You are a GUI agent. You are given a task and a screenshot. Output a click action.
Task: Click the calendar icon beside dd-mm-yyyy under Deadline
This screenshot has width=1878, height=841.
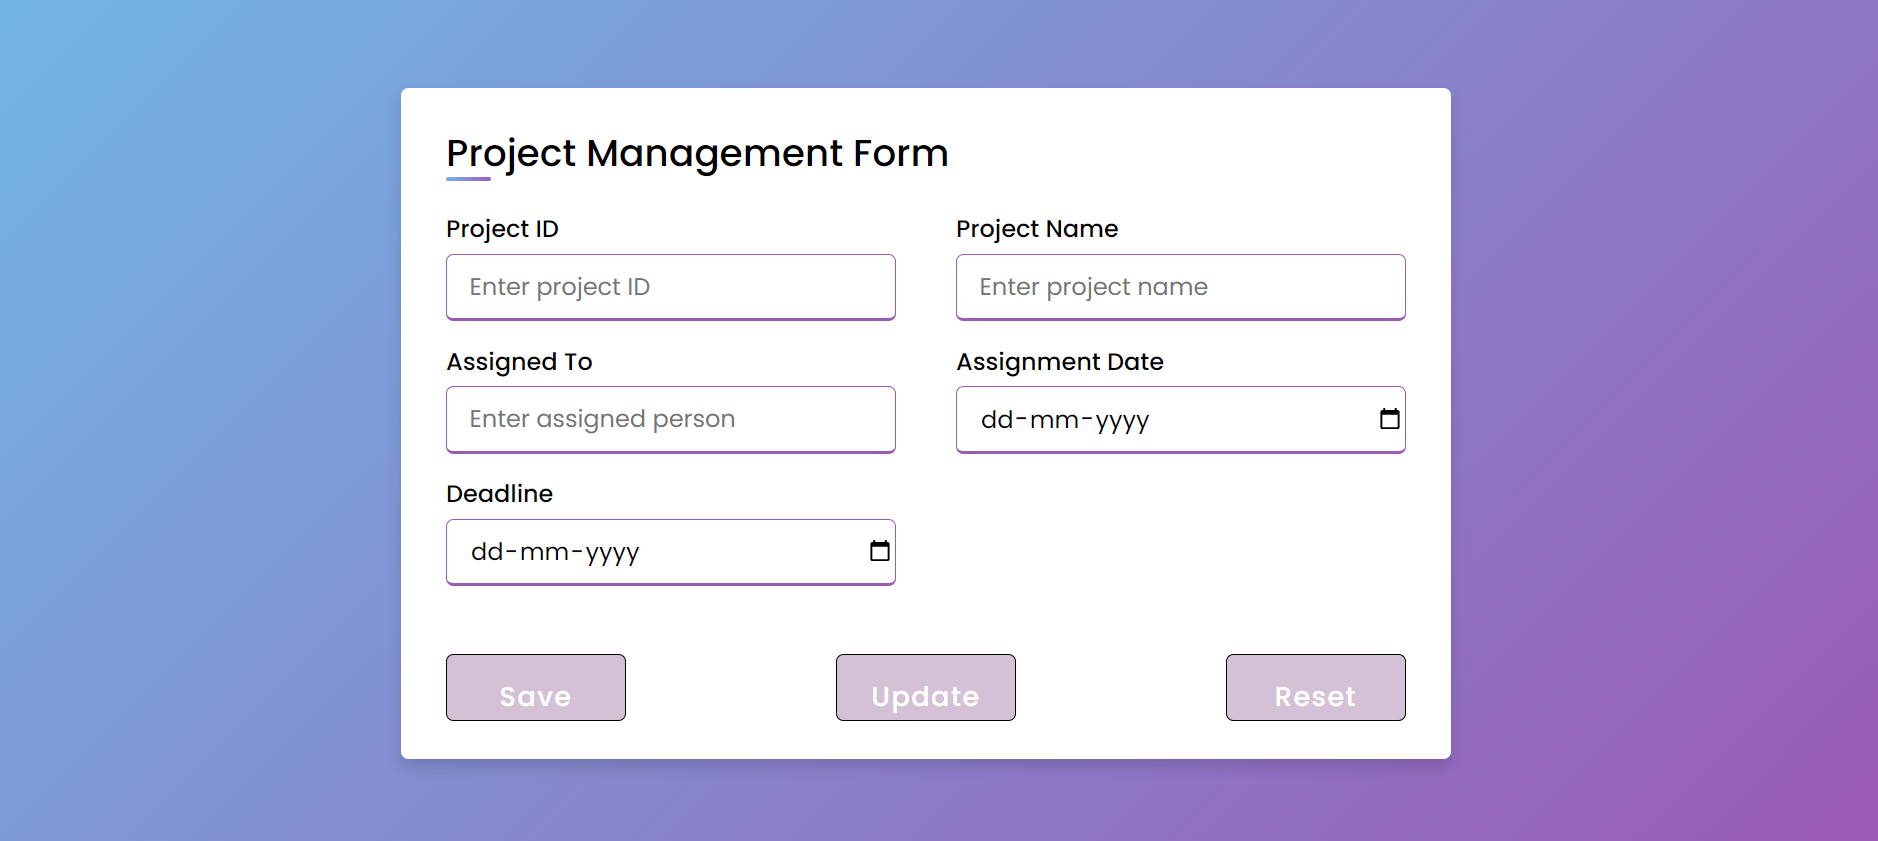coord(879,550)
